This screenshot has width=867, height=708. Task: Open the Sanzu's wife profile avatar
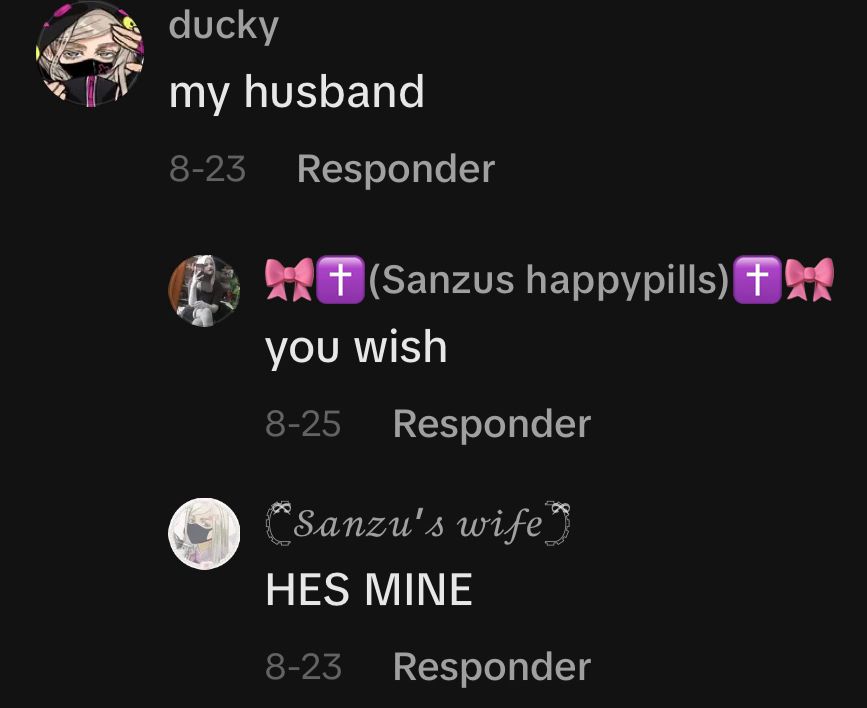coord(204,534)
